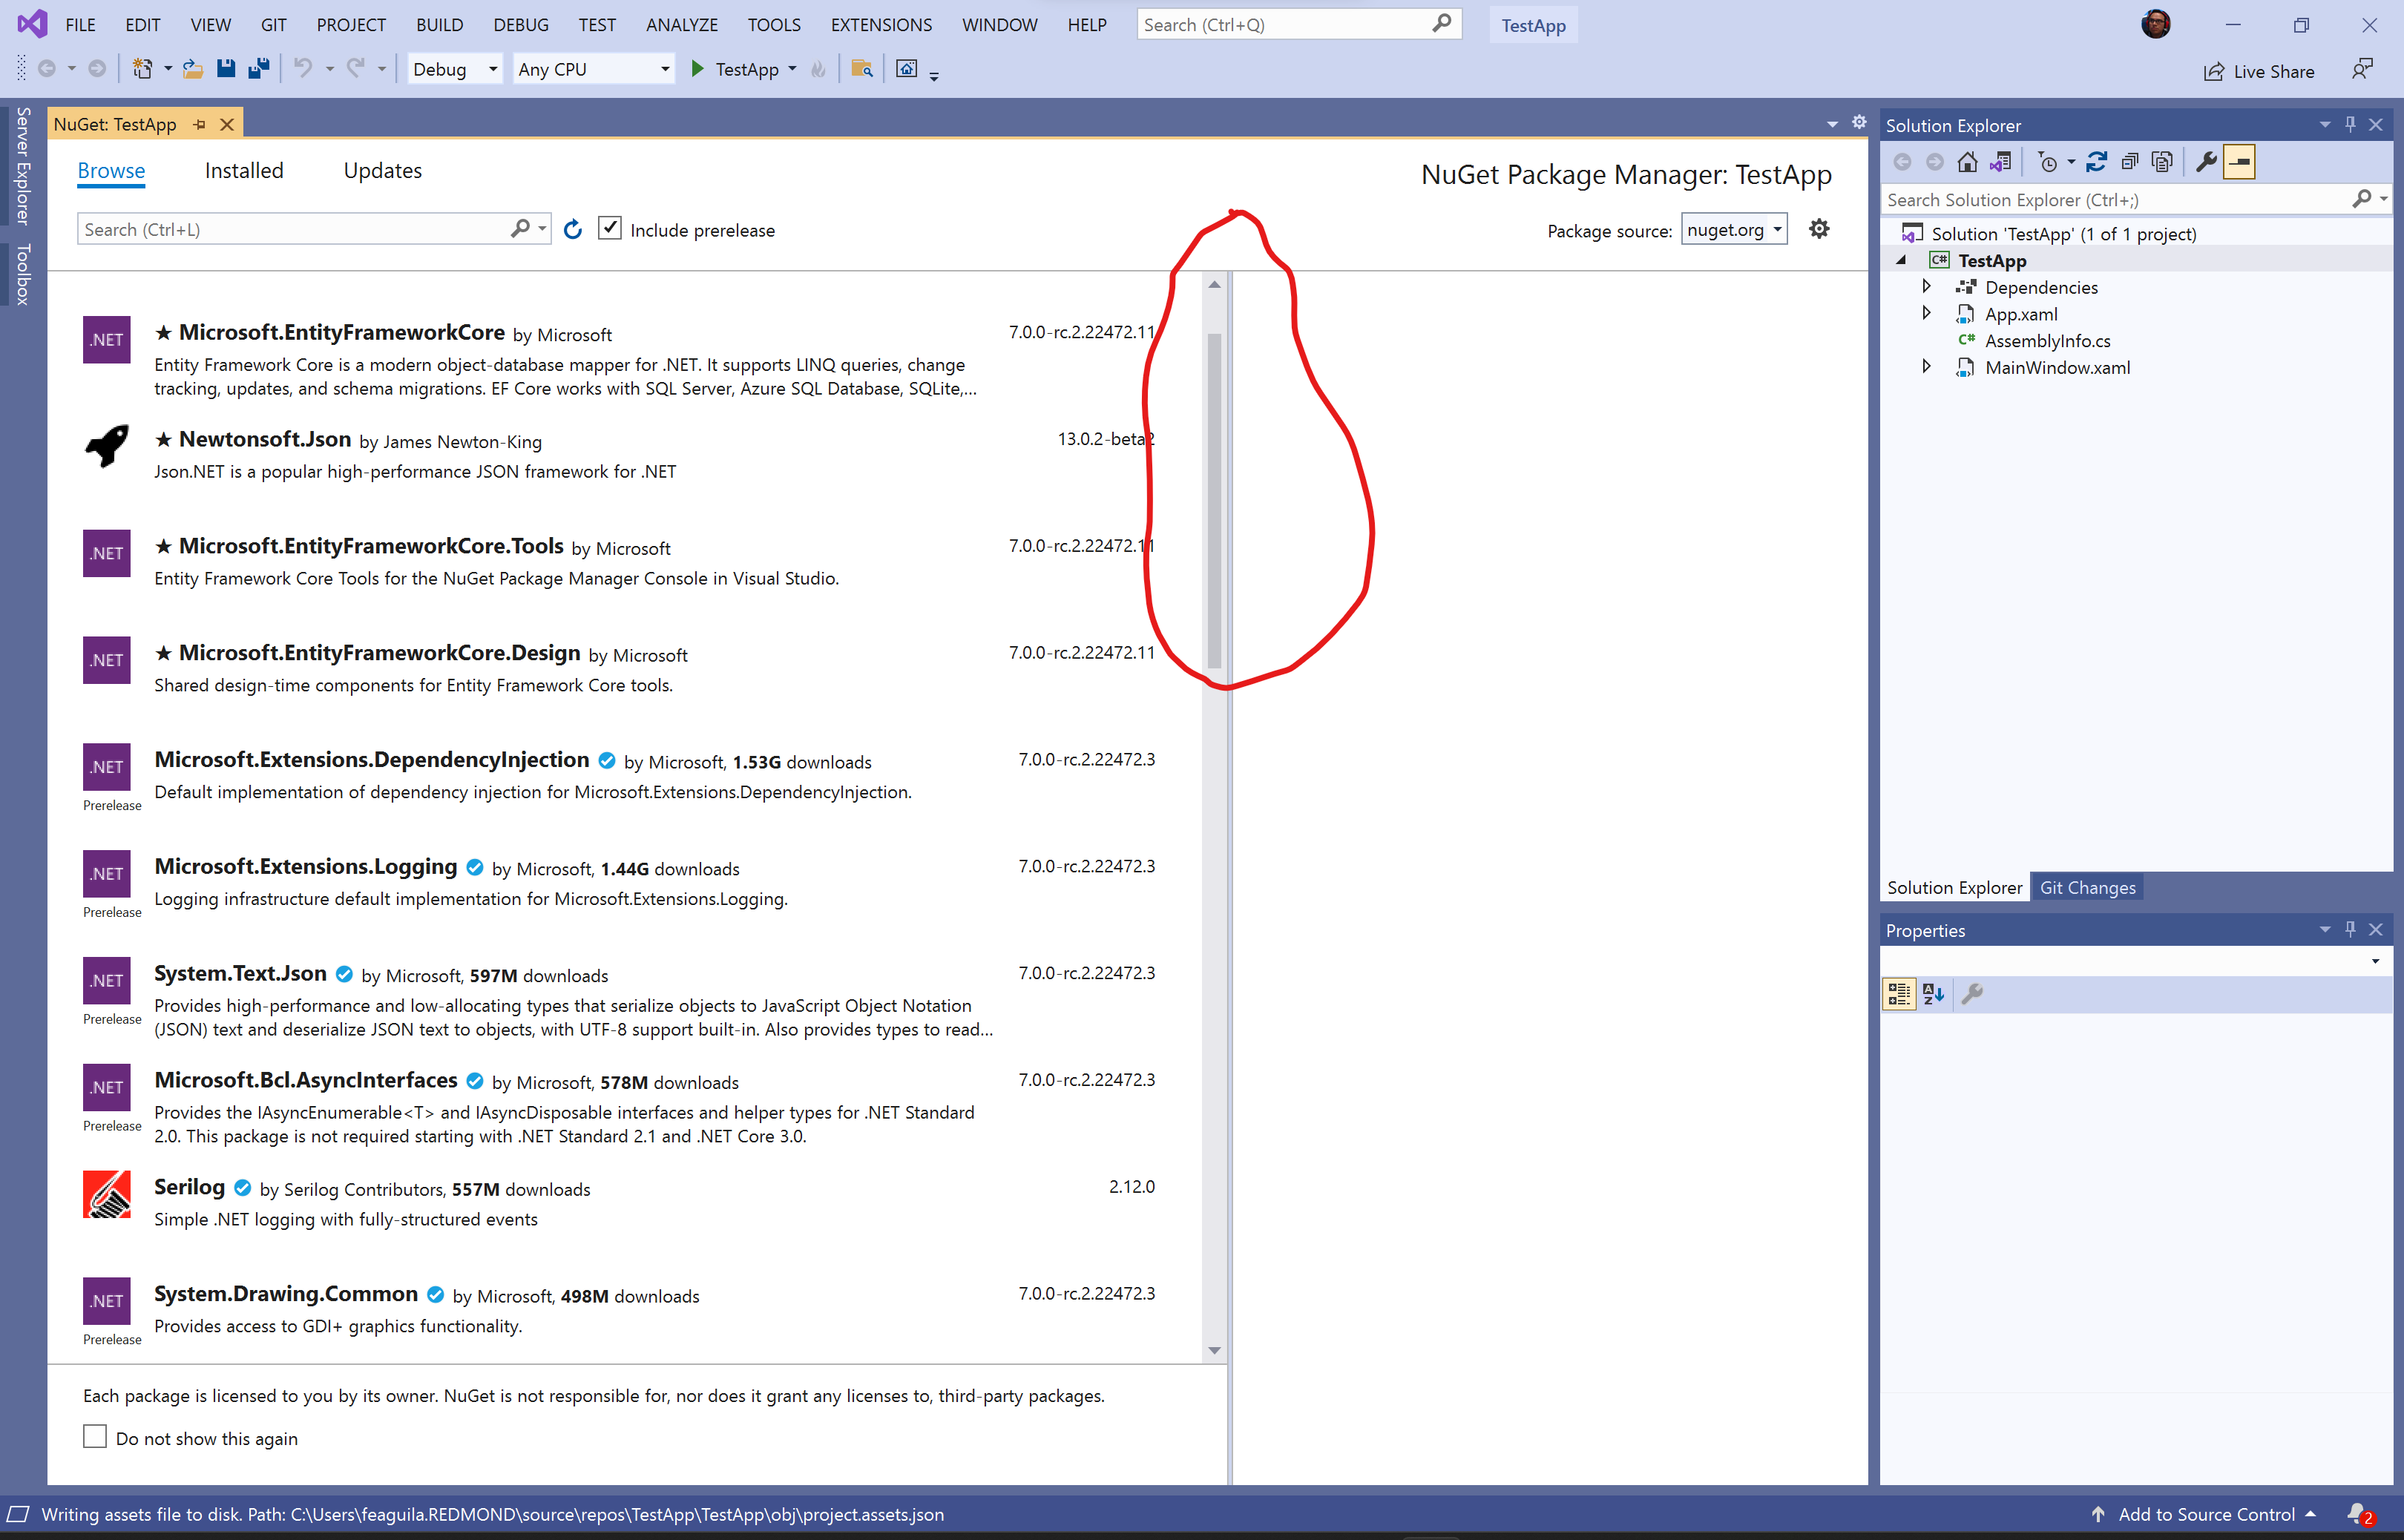2404x1540 pixels.
Task: Click Live Share button
Action: coord(2259,71)
